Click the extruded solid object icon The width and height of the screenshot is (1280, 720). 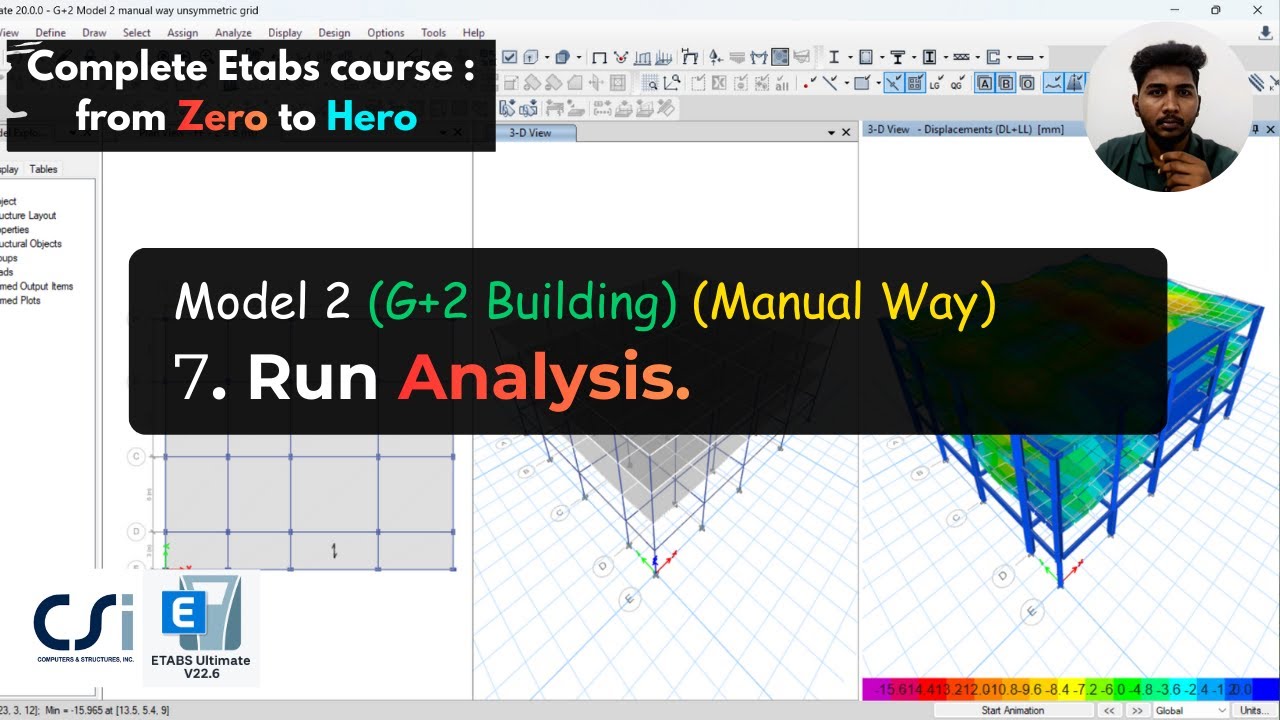tap(561, 57)
